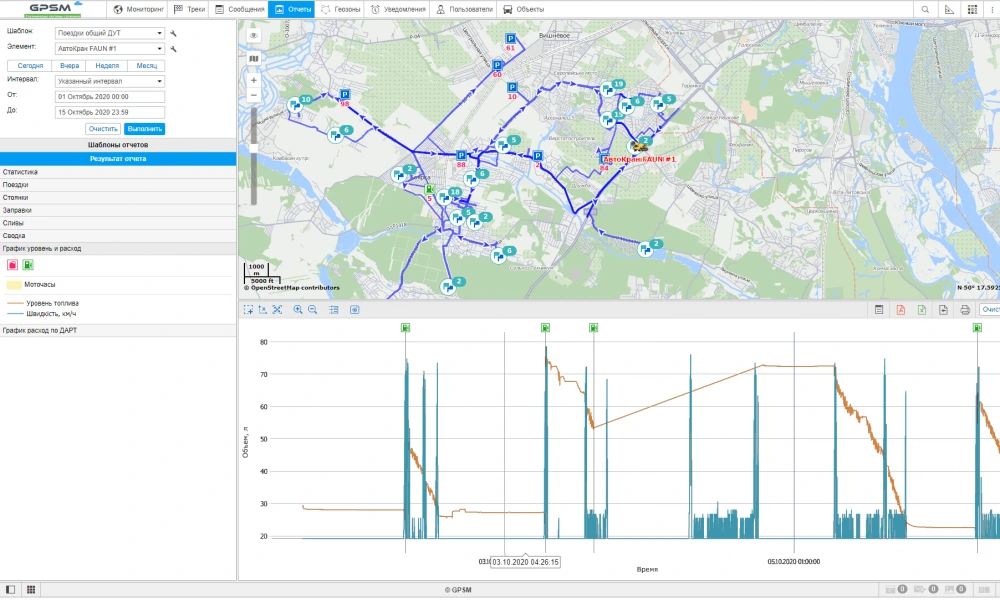Expand the Интервал dropdown

[x=110, y=81]
